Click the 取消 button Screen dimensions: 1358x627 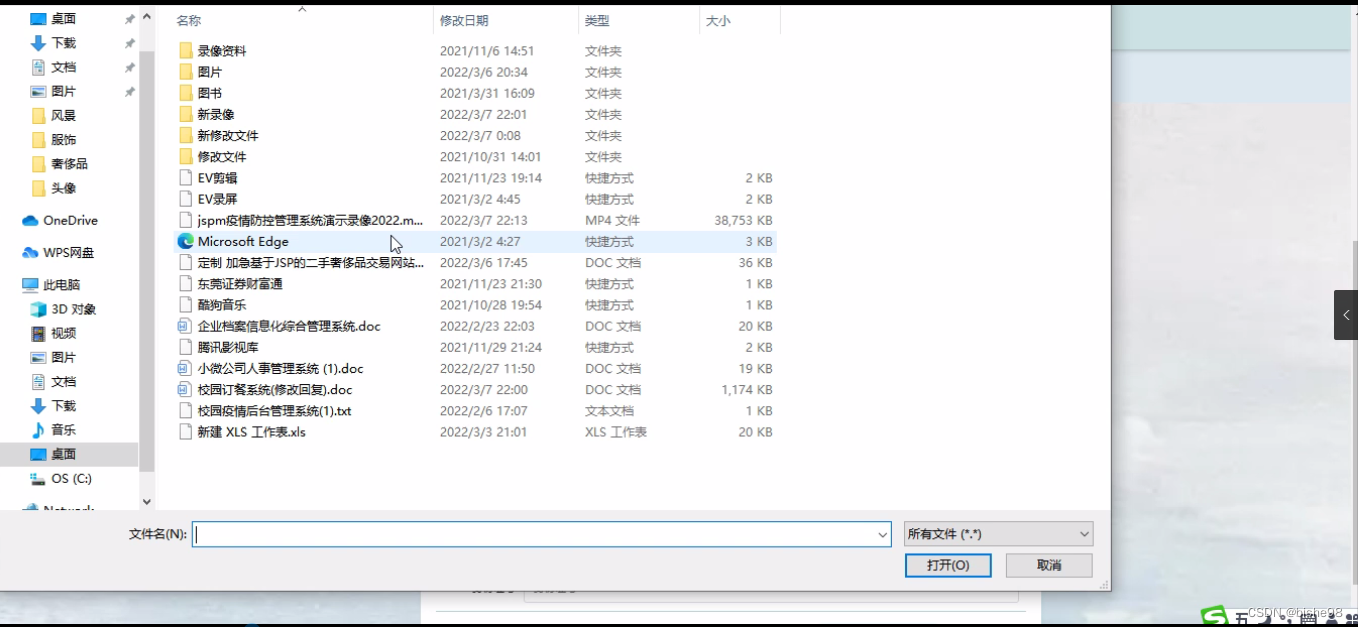coord(1048,565)
